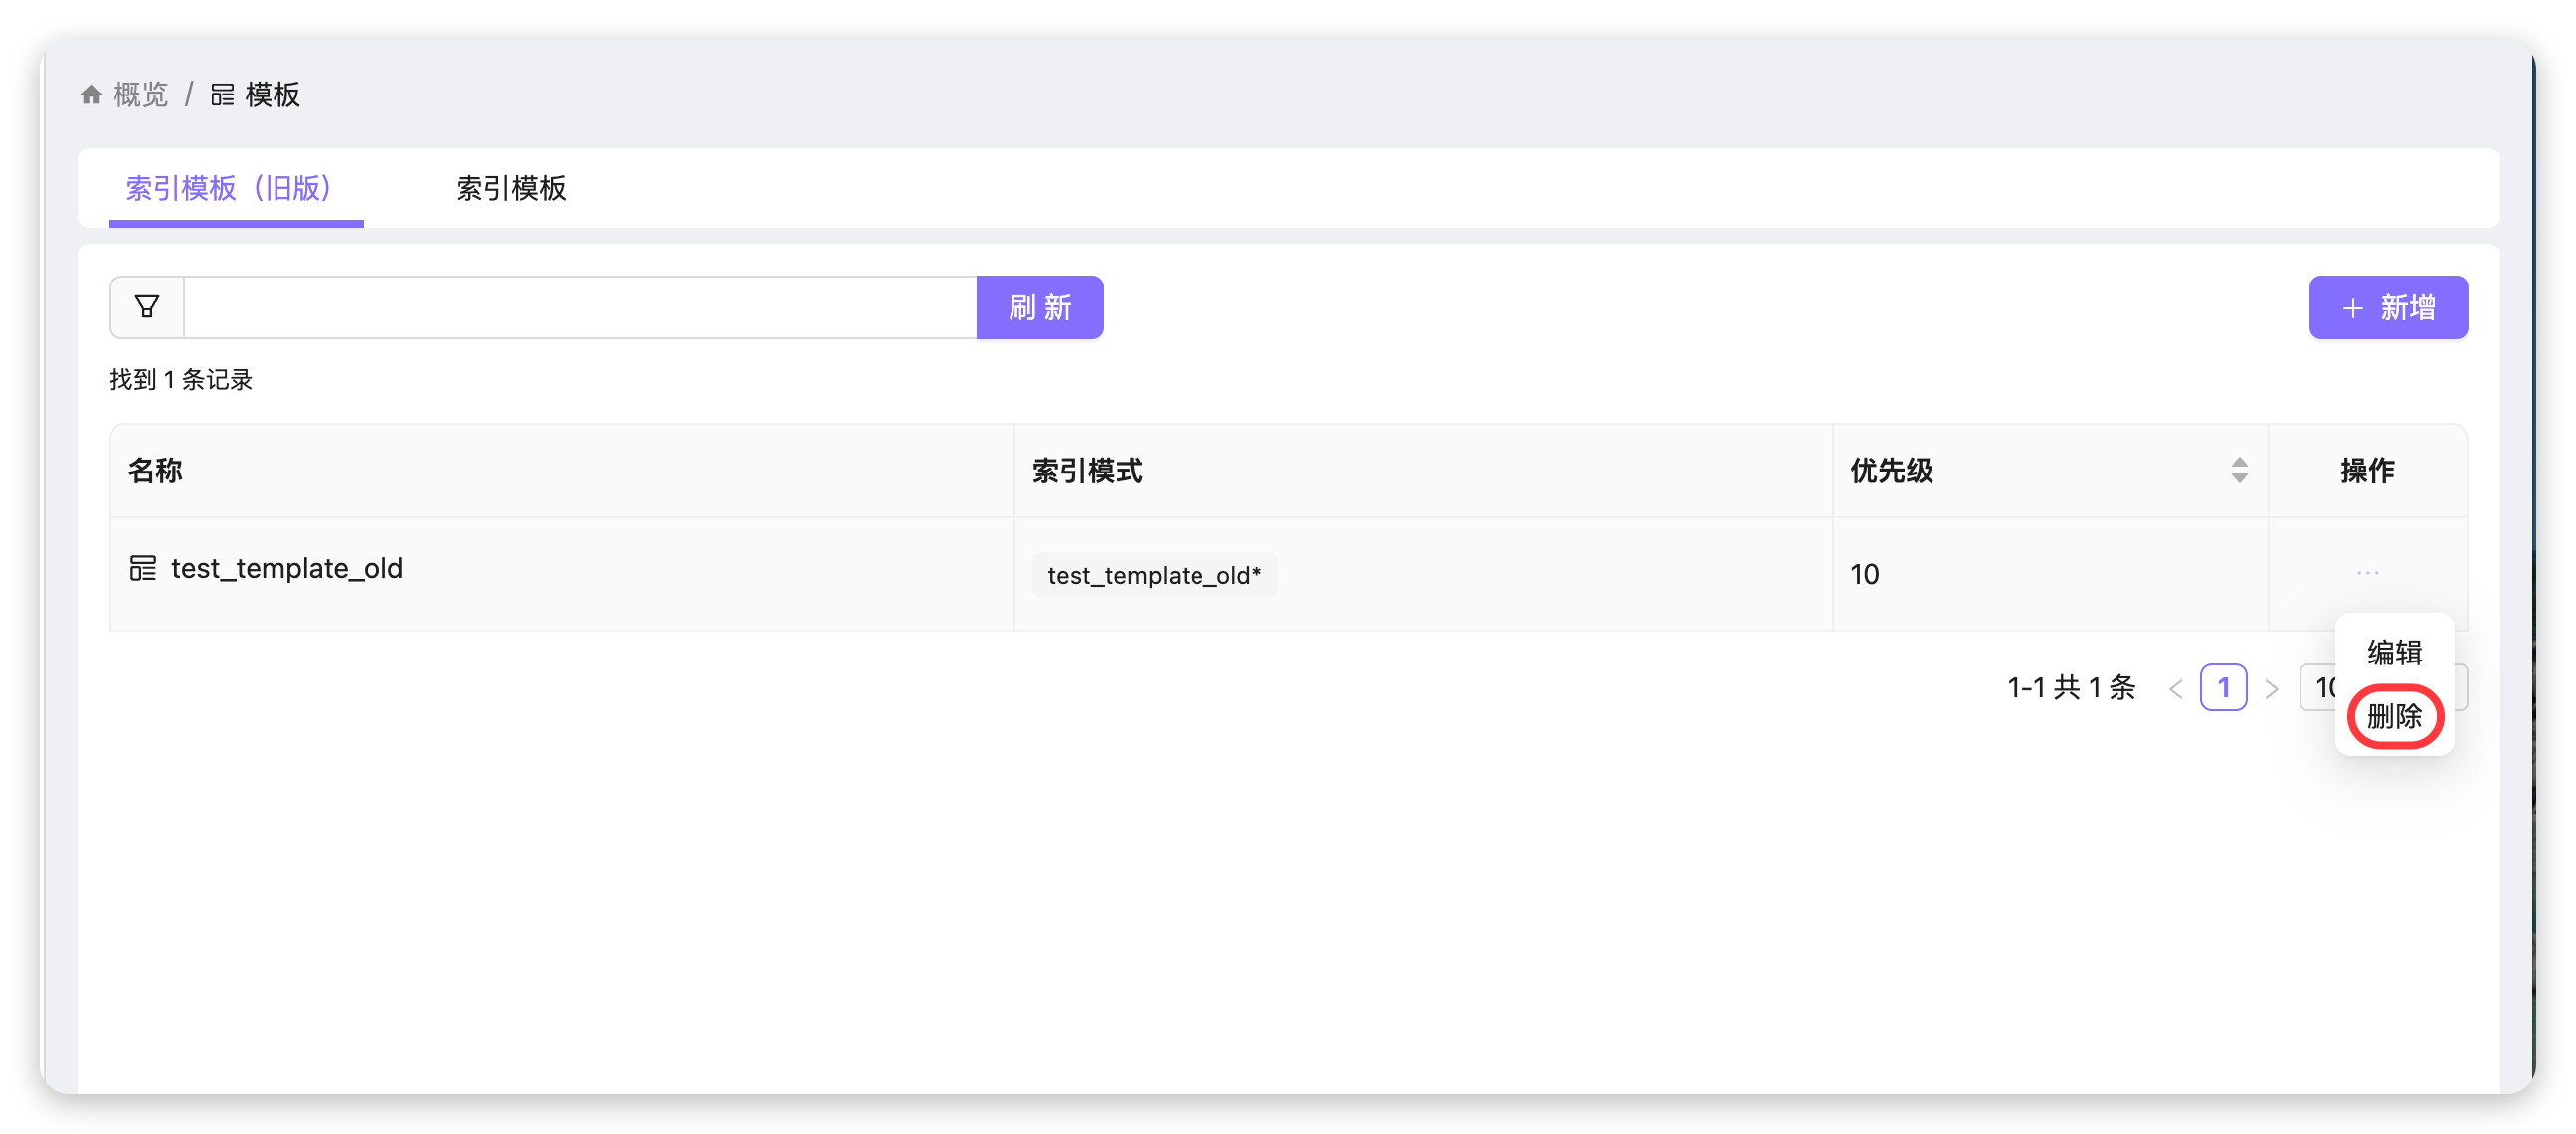Viewport: 2576px width, 1134px height.
Task: Open the 概览 breadcrumb link
Action: pyautogui.click(x=141, y=95)
